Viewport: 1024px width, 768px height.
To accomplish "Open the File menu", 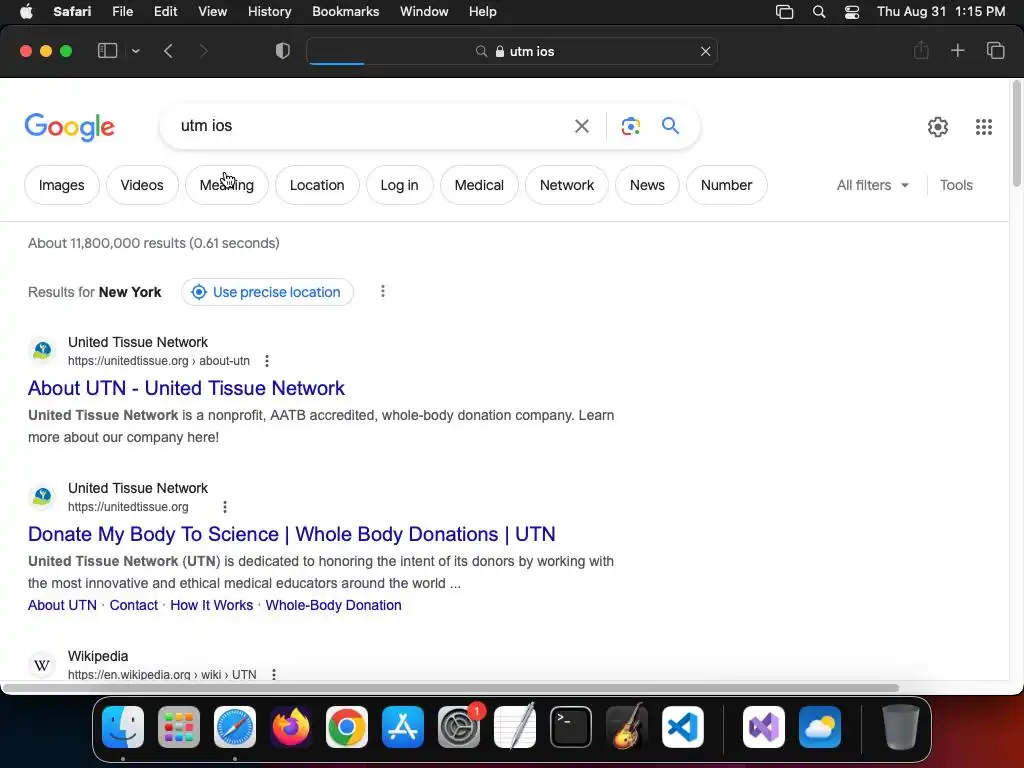I will [122, 12].
